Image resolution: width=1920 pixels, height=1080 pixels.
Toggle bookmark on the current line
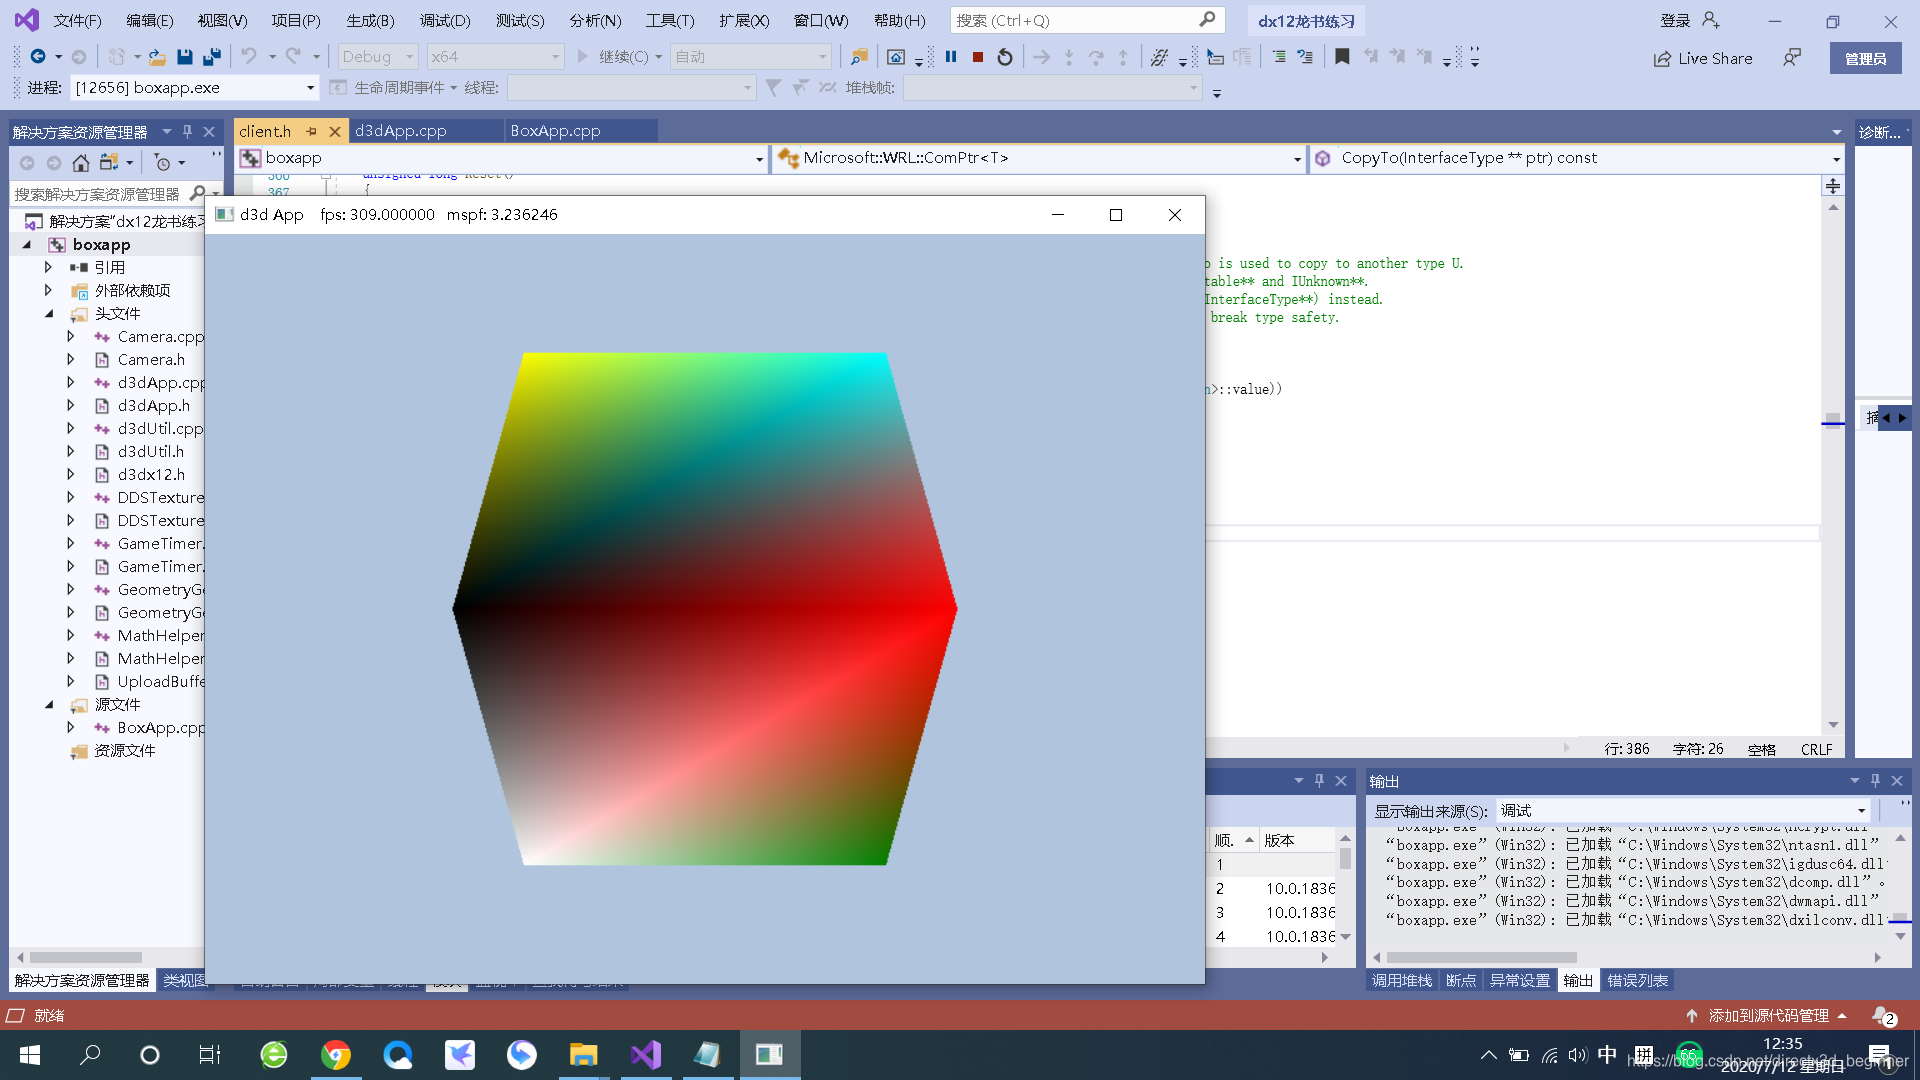point(1342,57)
